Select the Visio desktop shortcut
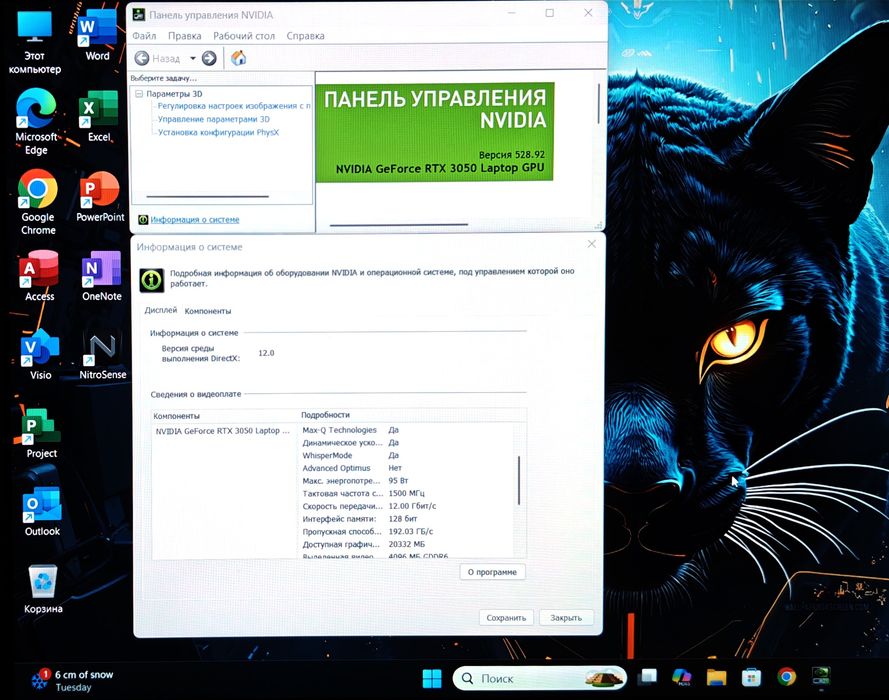 40,354
